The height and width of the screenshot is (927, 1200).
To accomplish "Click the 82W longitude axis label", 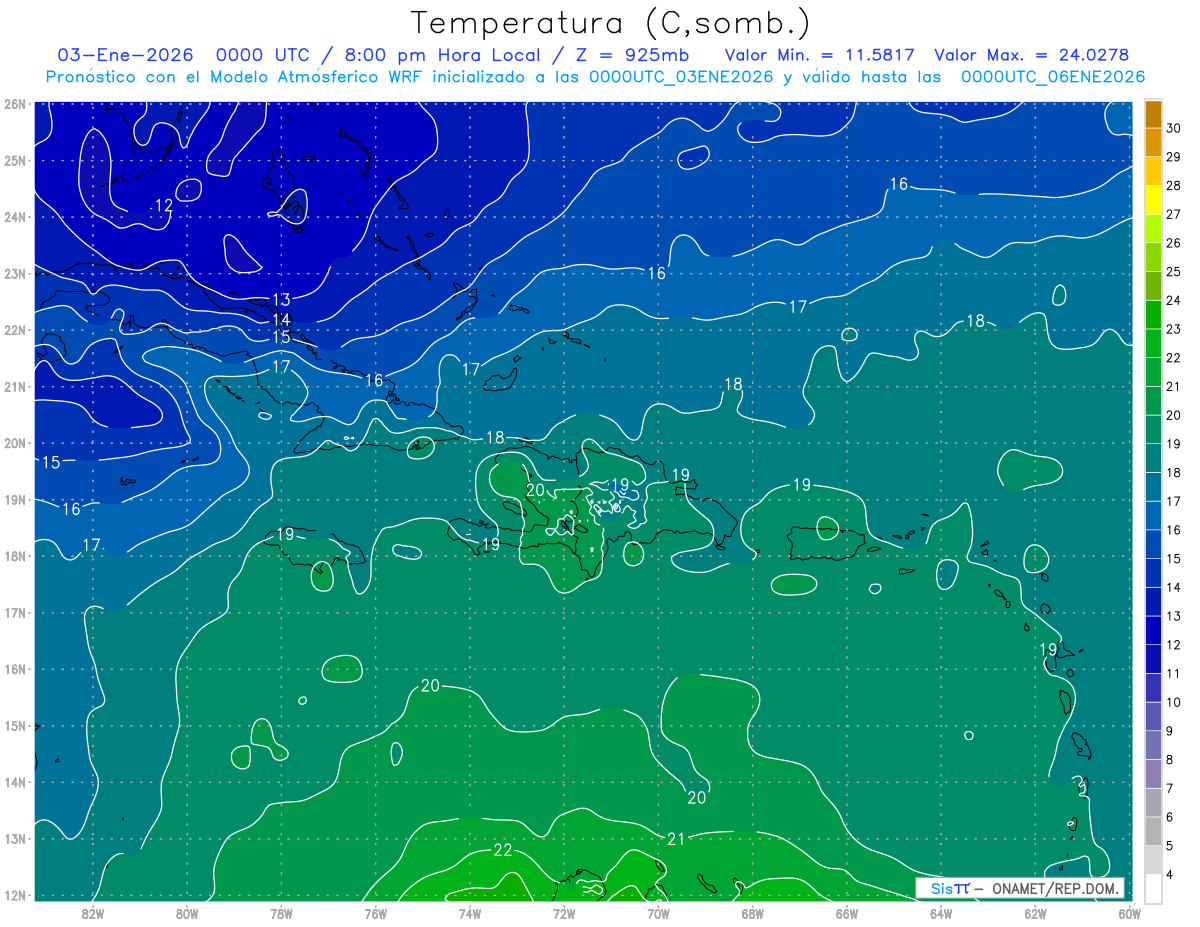I will pos(93,912).
